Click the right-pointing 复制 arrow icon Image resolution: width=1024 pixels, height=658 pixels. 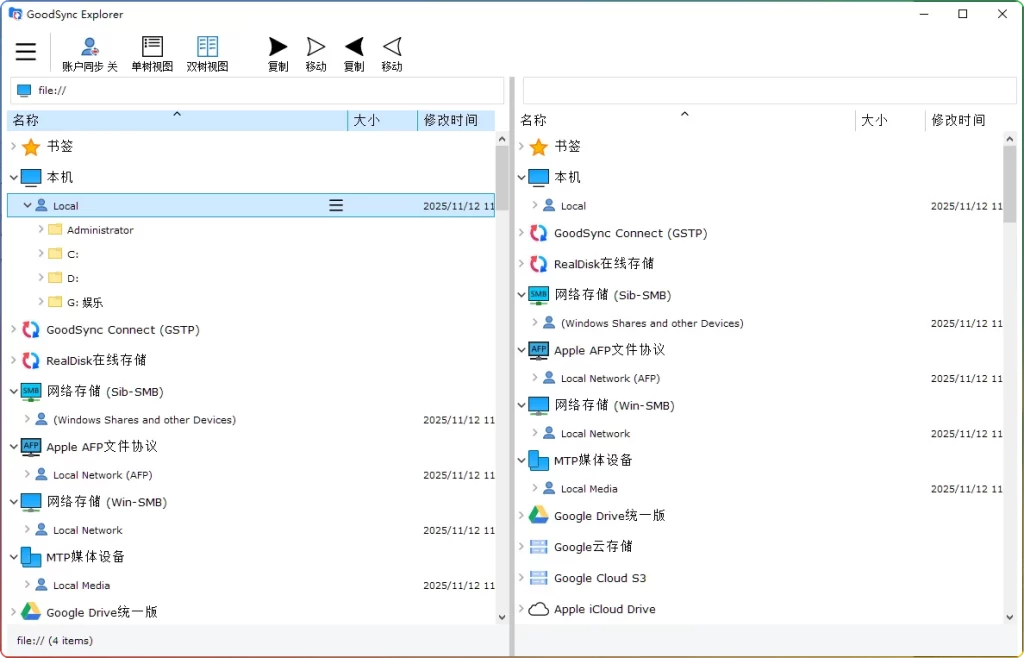(277, 45)
